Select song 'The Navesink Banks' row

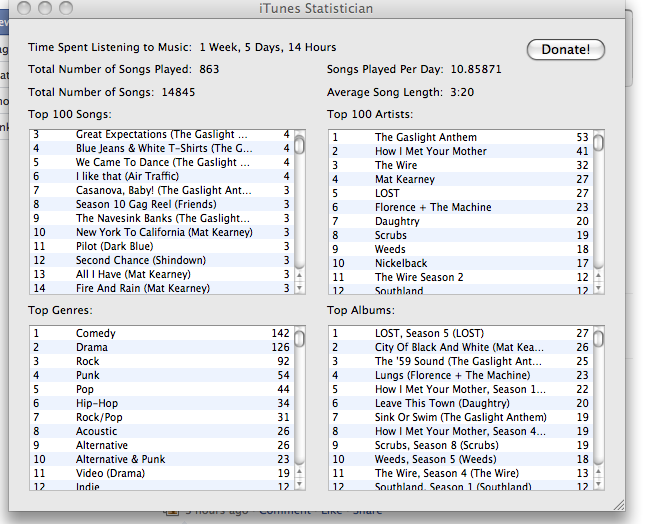[162, 218]
